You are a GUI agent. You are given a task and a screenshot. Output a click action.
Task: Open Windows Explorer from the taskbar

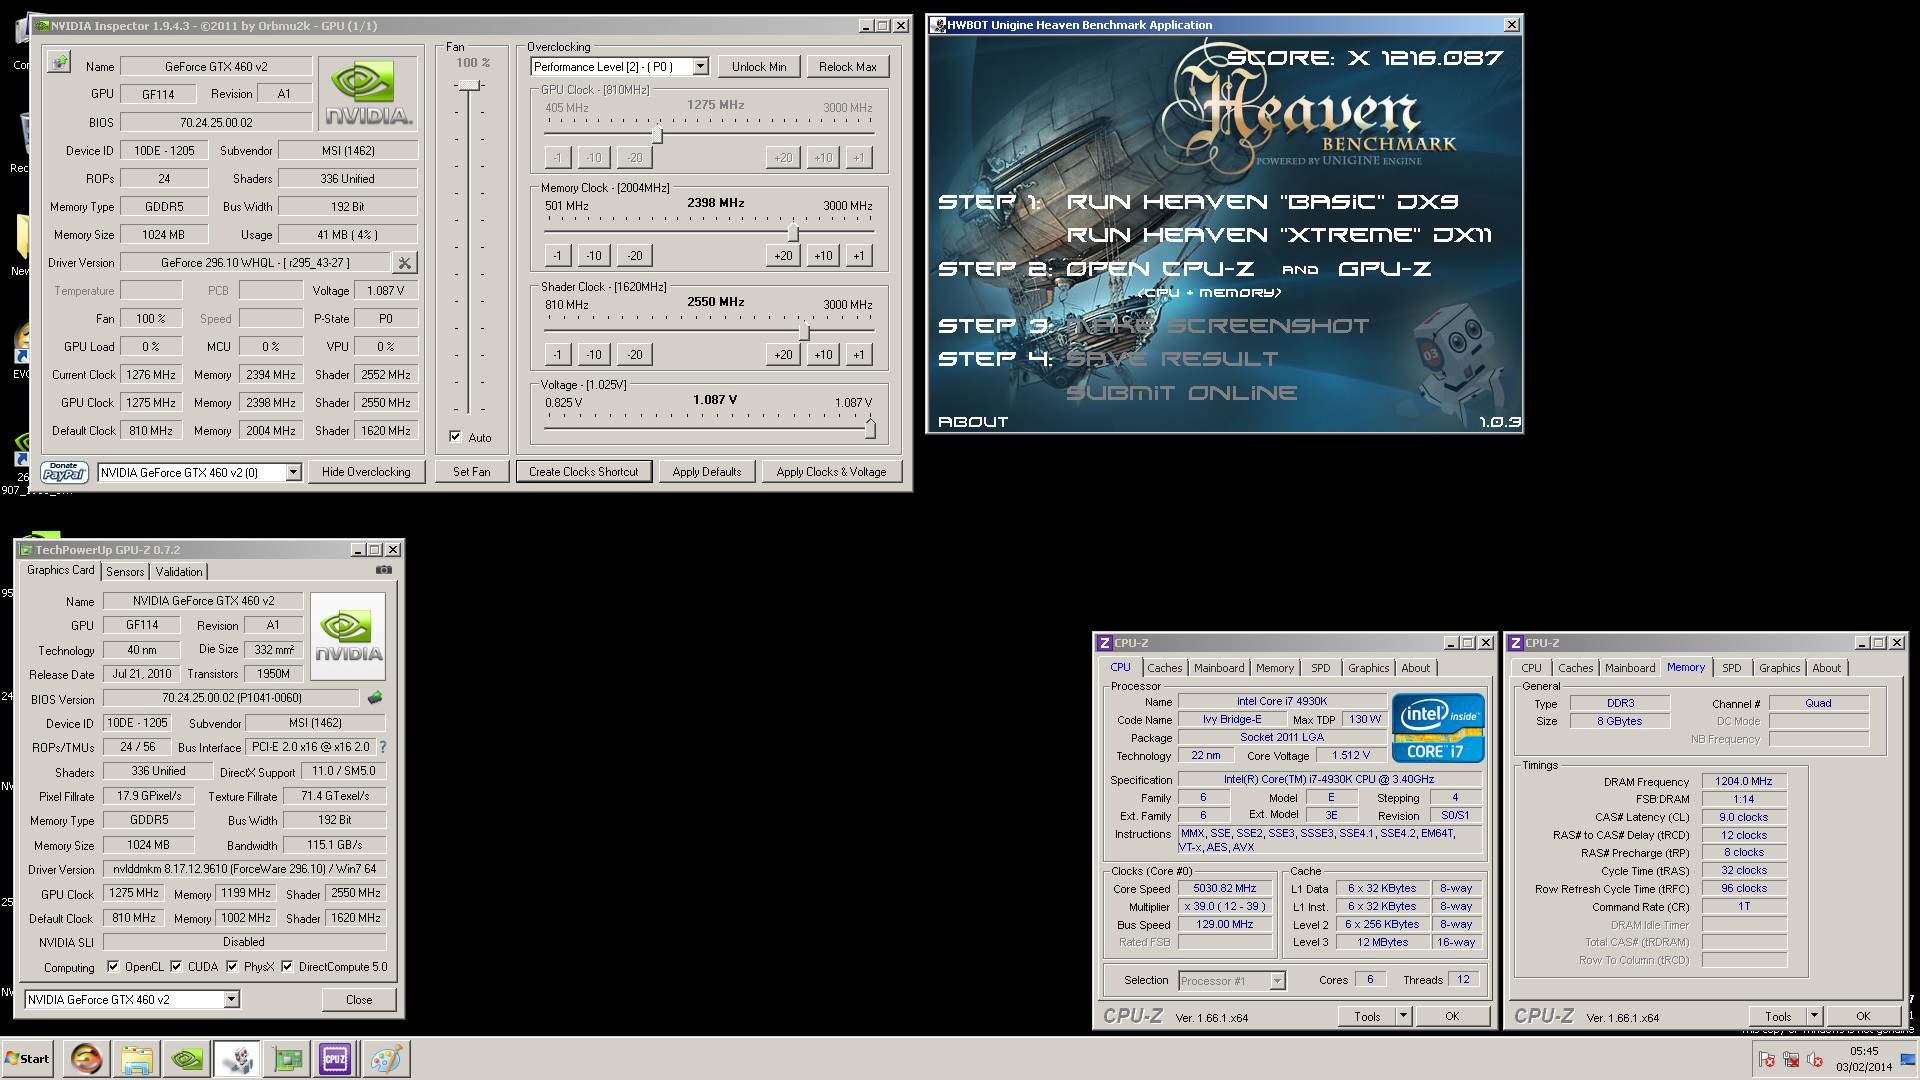click(x=137, y=1059)
